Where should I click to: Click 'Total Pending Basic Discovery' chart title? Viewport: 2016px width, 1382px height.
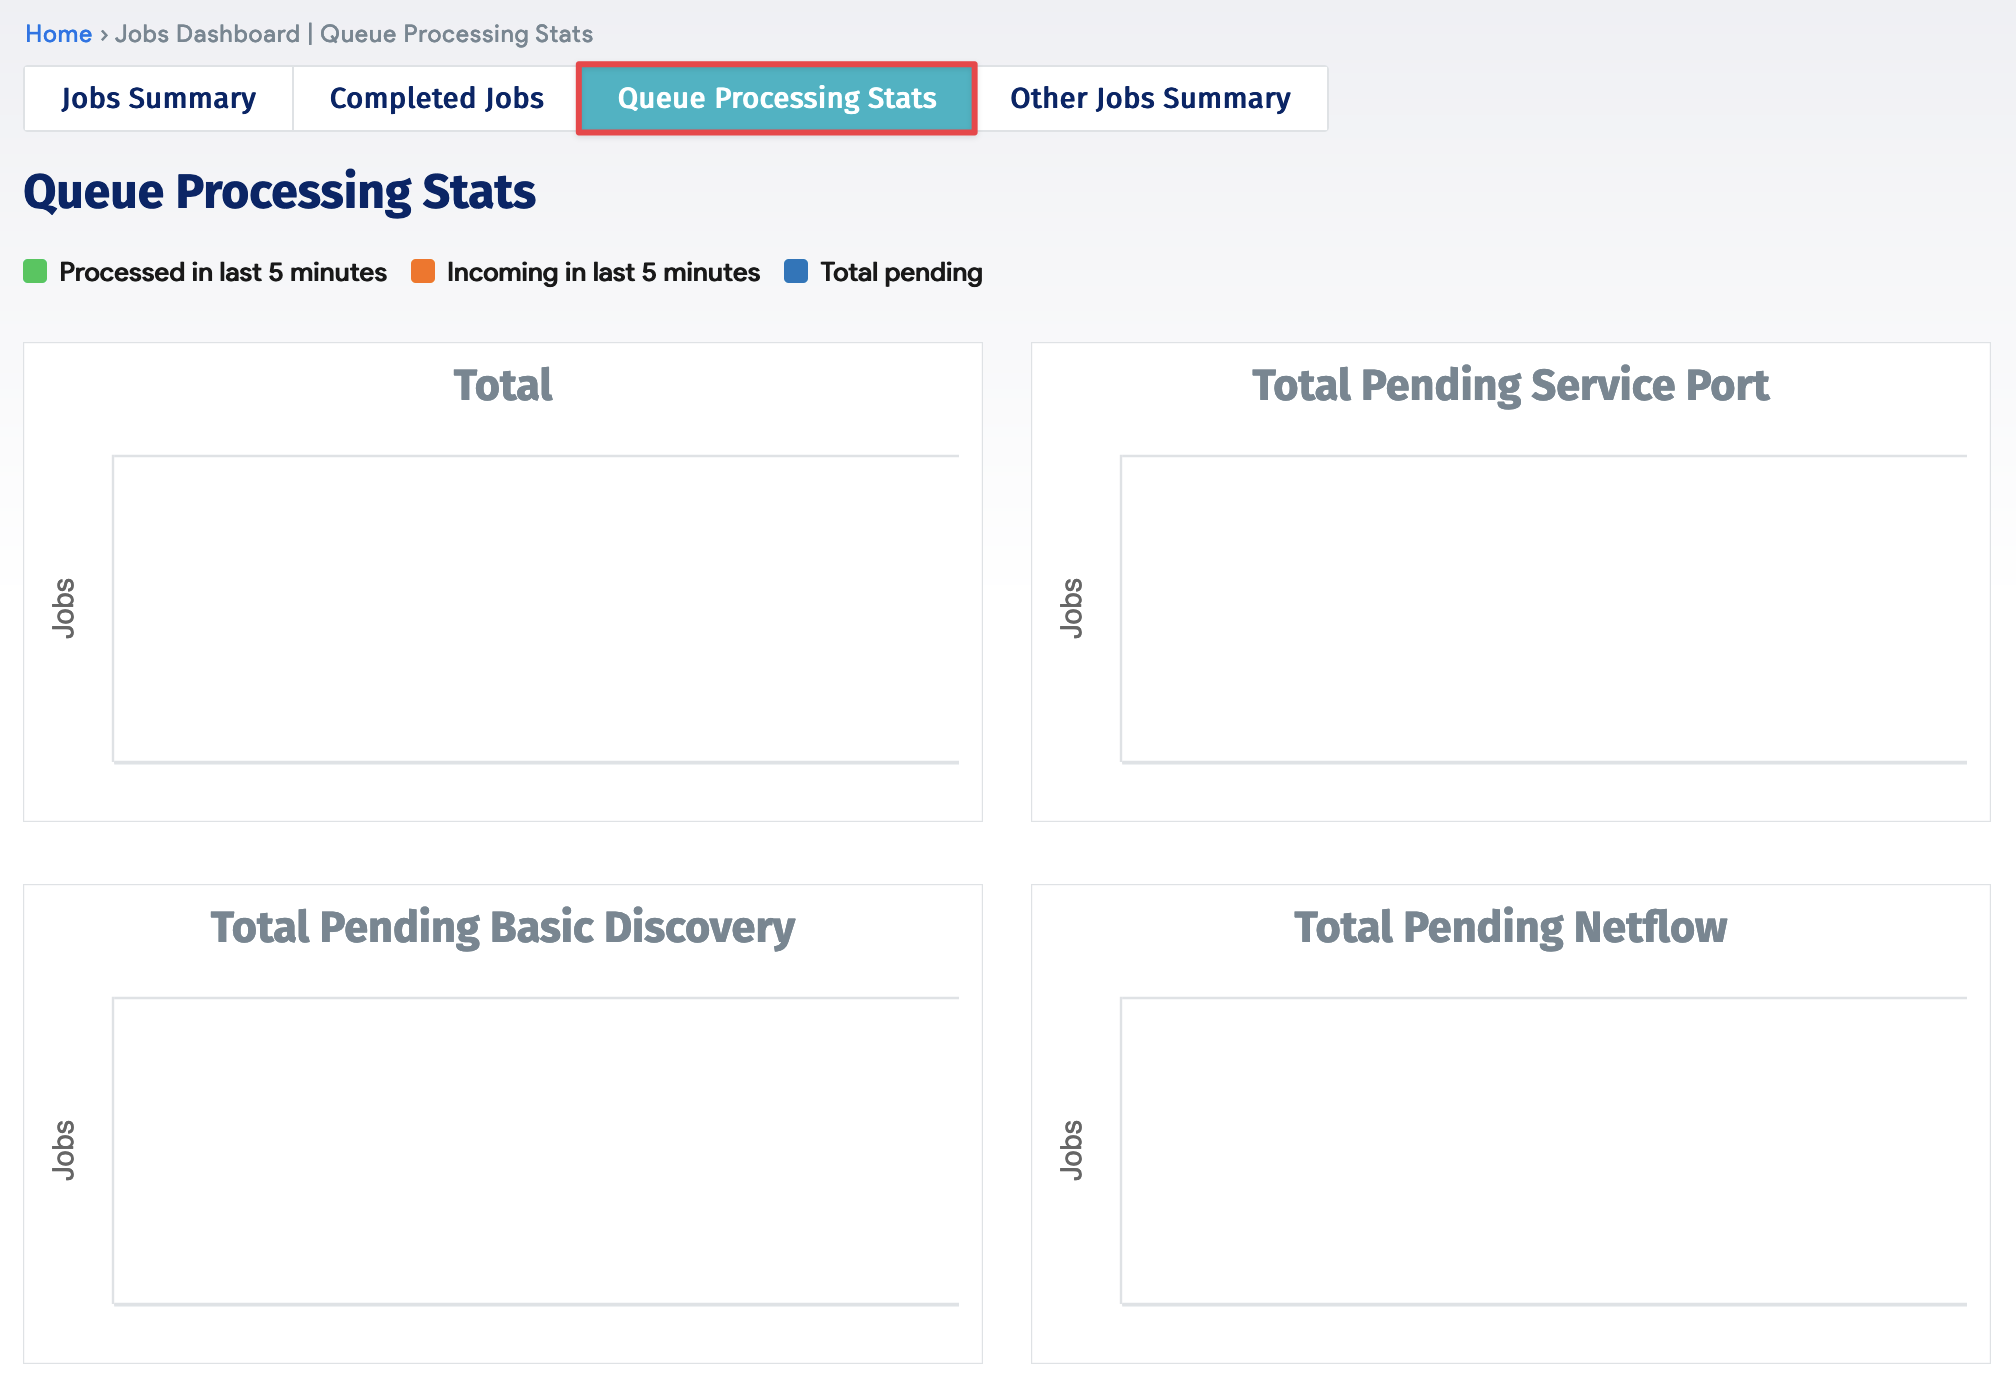tap(503, 927)
